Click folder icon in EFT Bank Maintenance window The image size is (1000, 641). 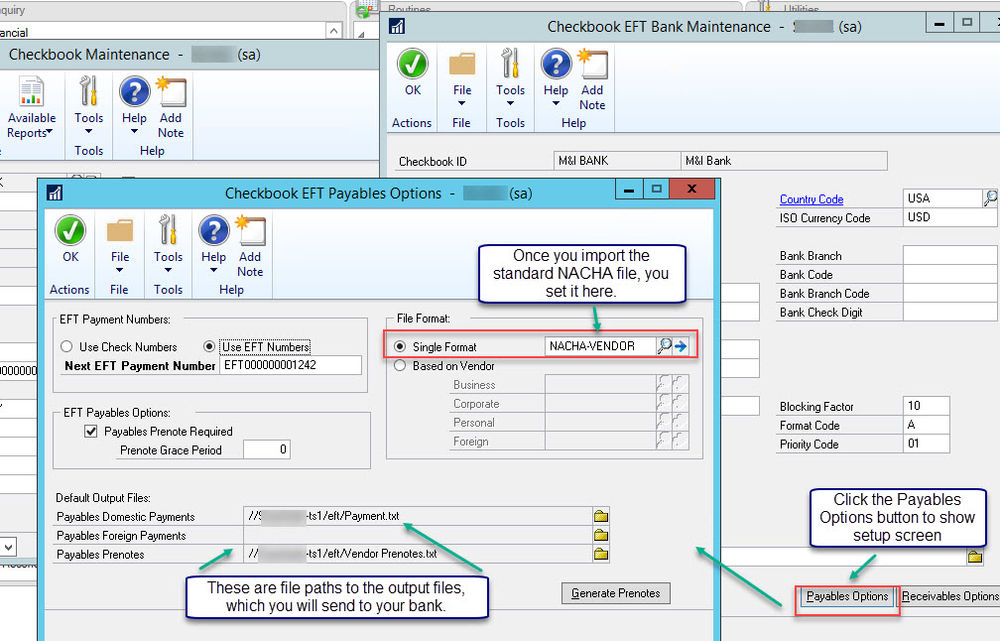[974, 557]
